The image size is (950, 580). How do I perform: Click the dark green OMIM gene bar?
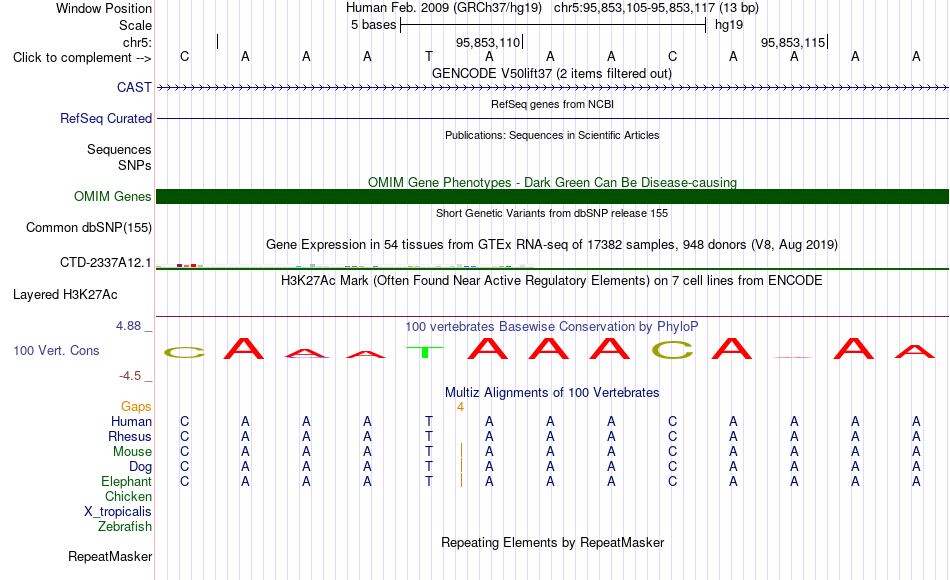pyautogui.click(x=552, y=196)
